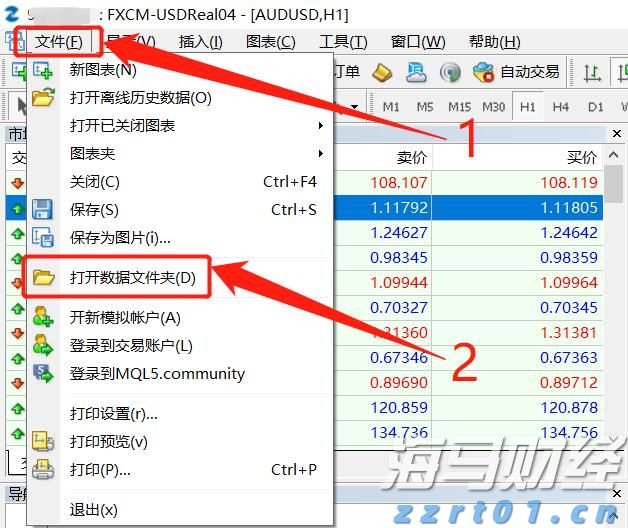Click the printer icon for 打印(P)
Screen dimensions: 628x528
click(42, 470)
